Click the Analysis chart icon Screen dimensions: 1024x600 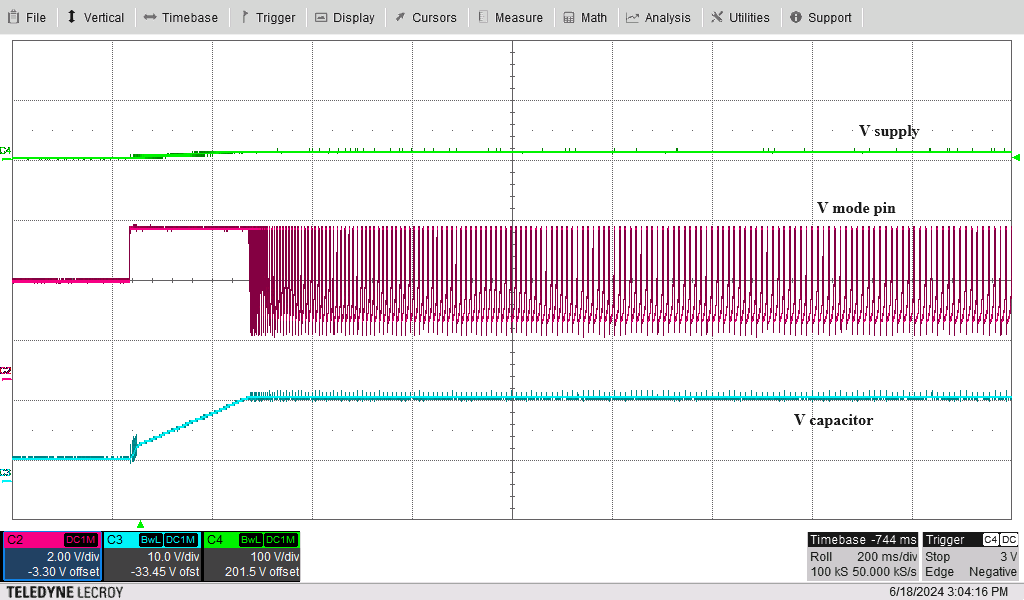click(633, 17)
